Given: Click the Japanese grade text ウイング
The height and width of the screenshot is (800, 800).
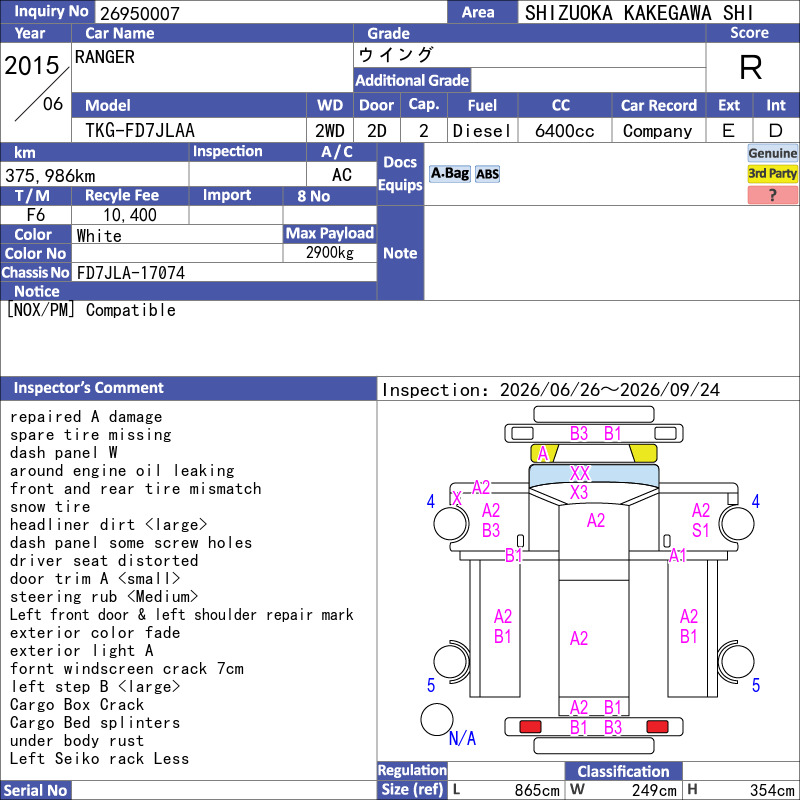Looking at the screenshot, I should tap(396, 55).
